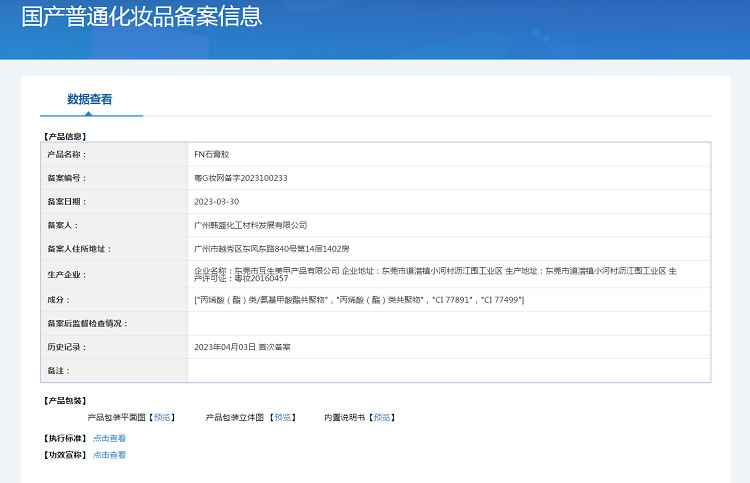Click the 备案日期 label
This screenshot has height=483, width=750.
point(66,202)
